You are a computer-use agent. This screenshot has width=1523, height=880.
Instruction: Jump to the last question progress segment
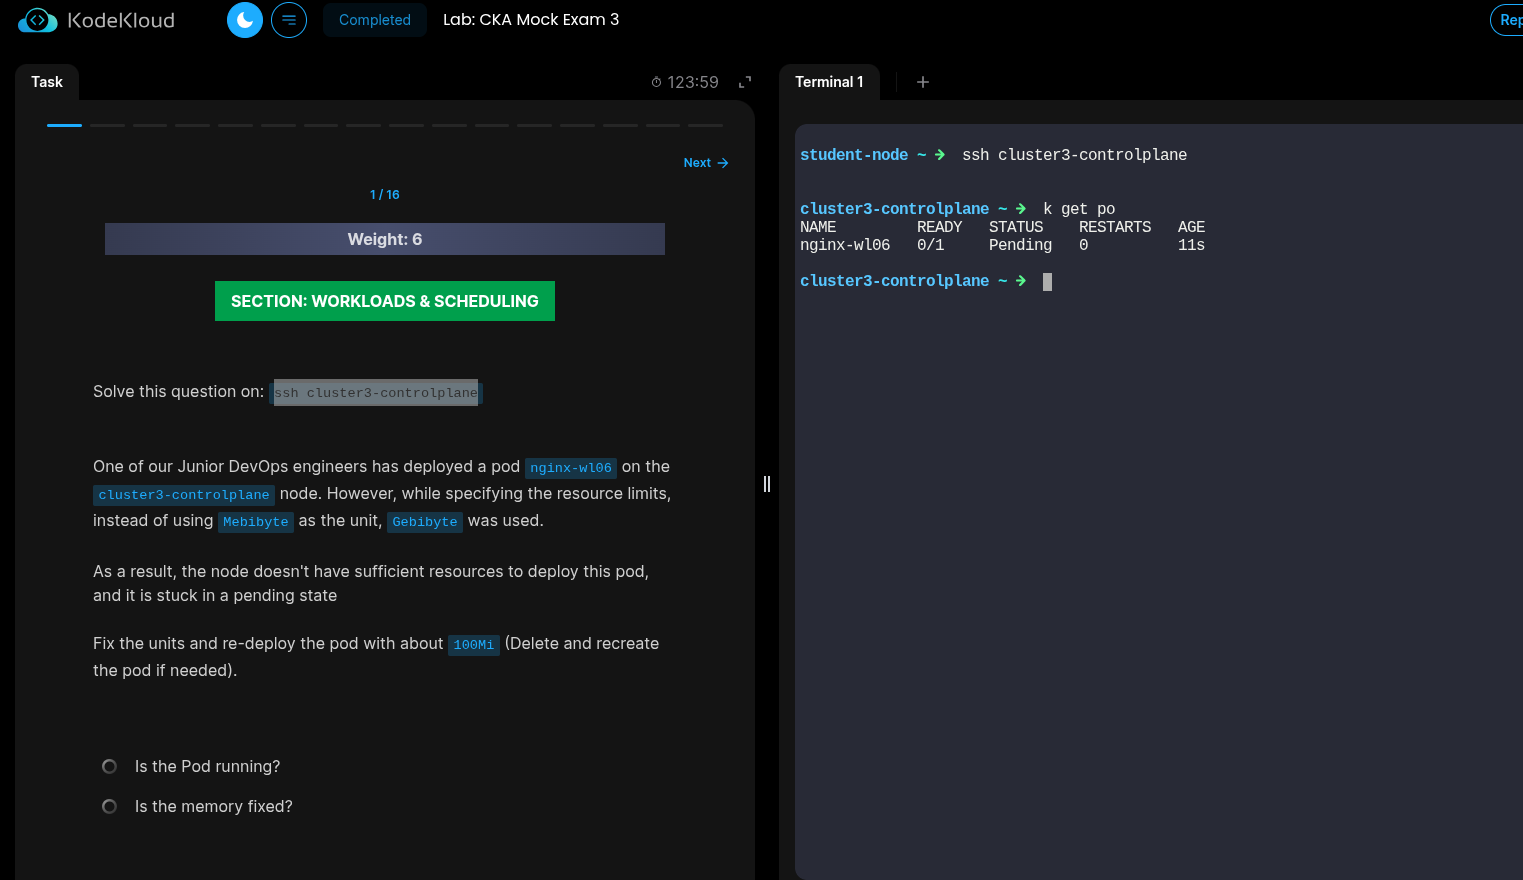705,125
